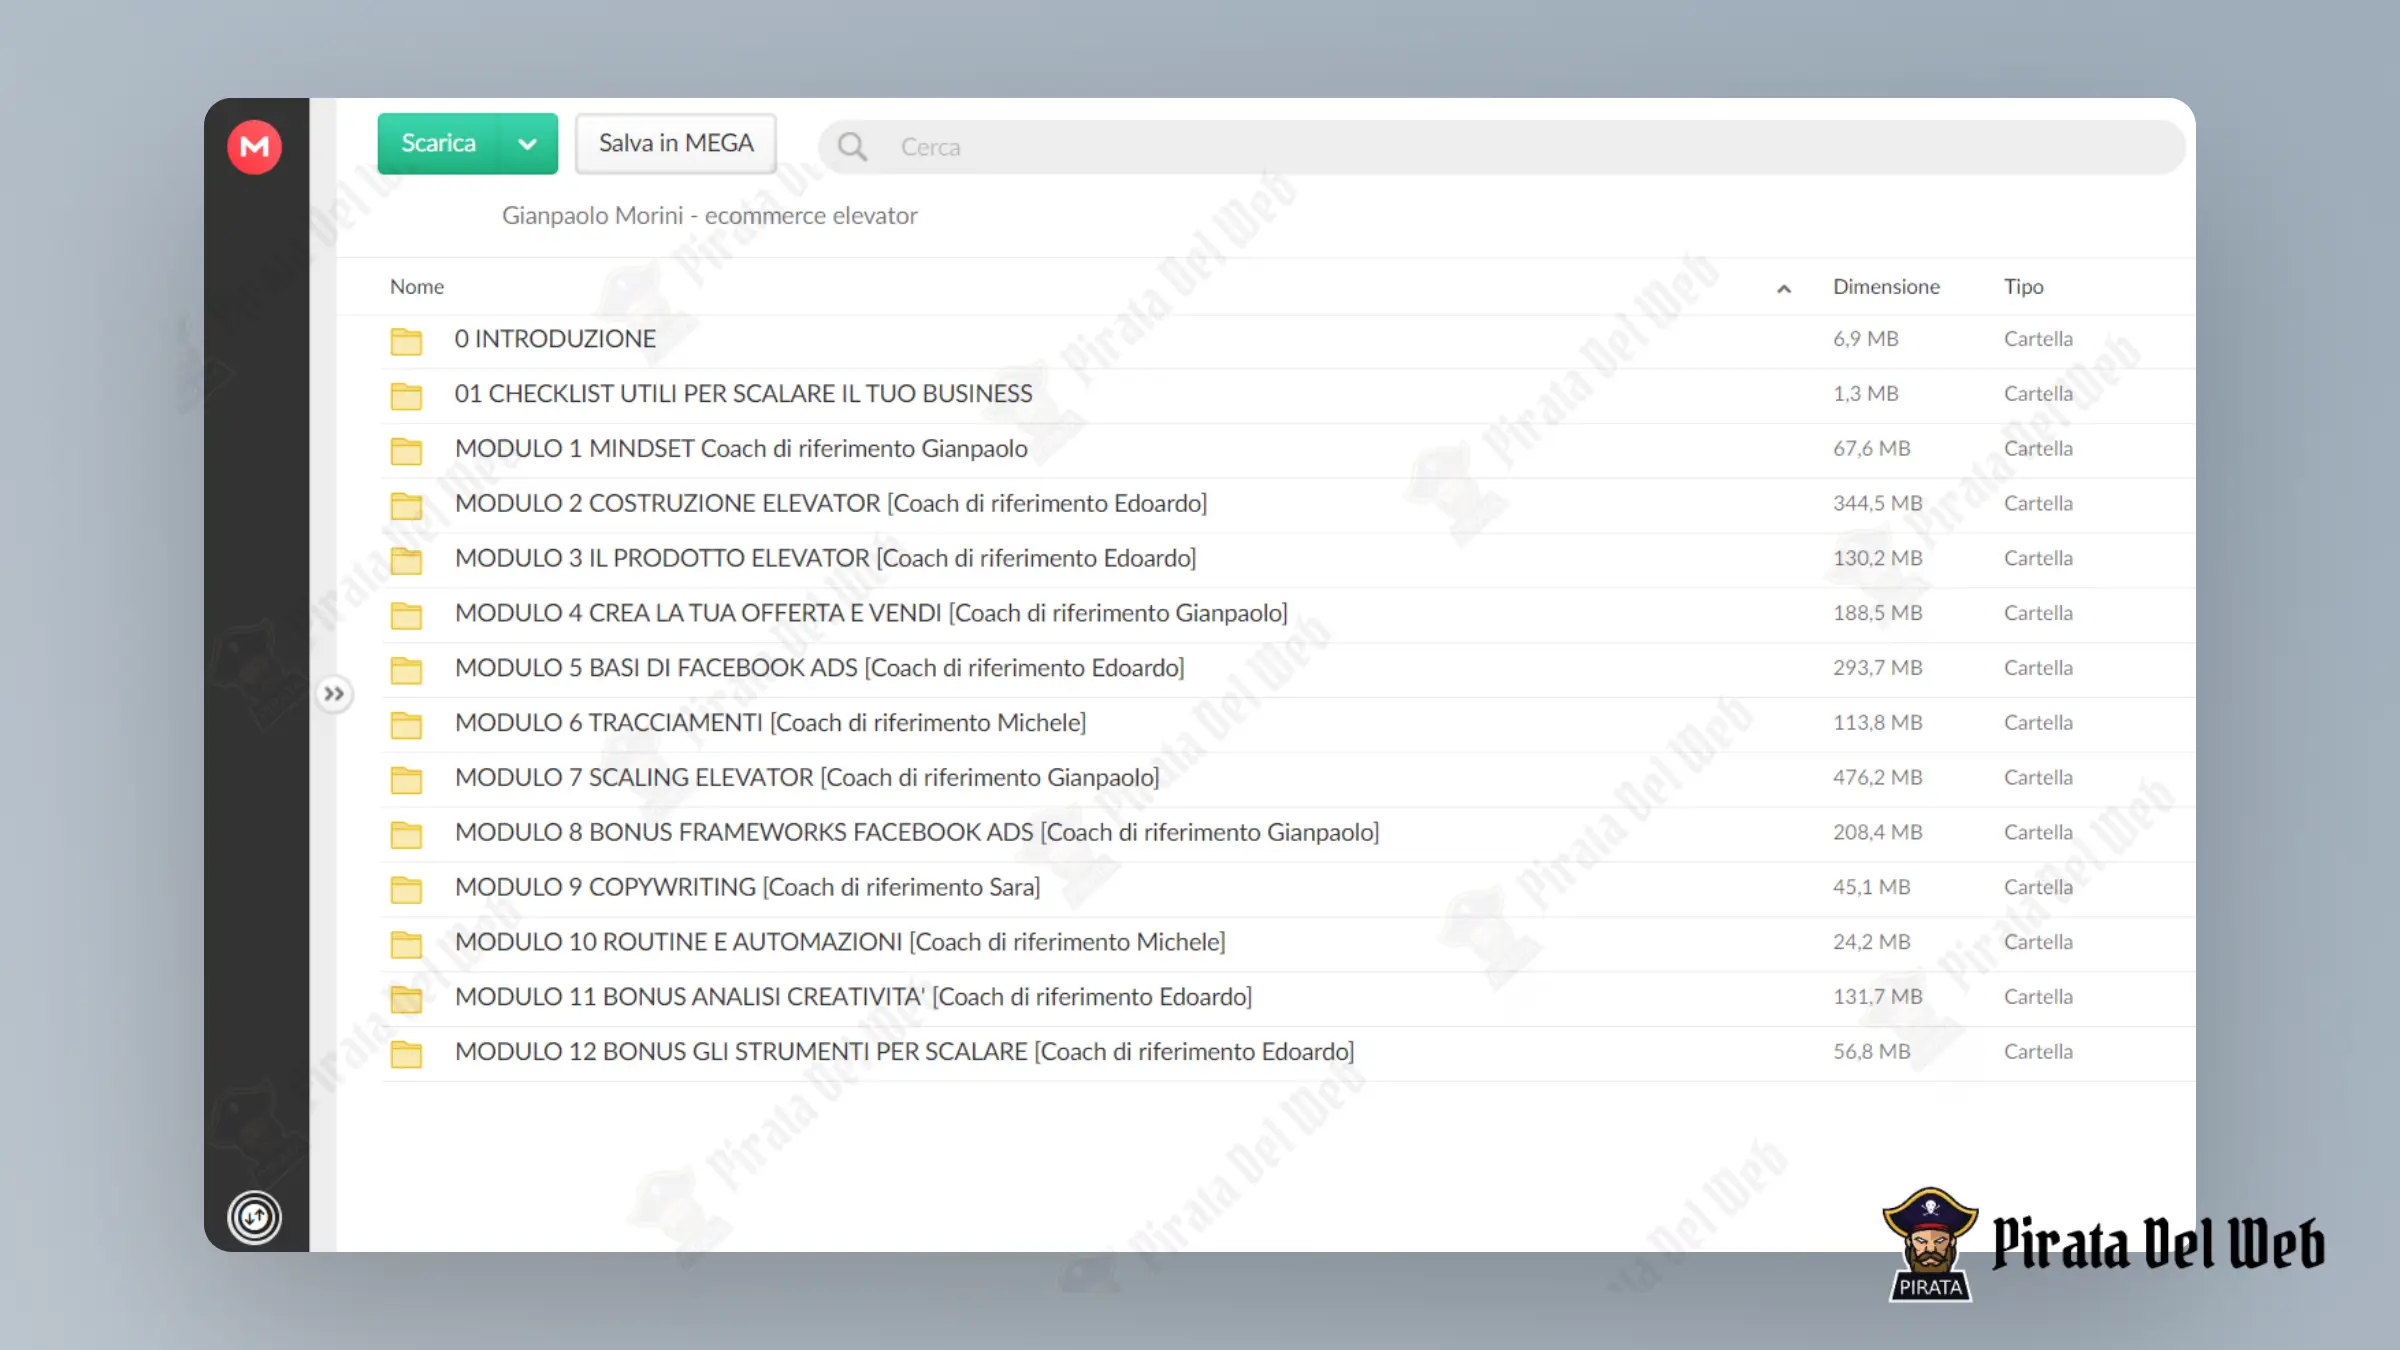Select folder icon for MODULO 11 BONUS ANALISI
Image resolution: width=2400 pixels, height=1350 pixels.
406,998
